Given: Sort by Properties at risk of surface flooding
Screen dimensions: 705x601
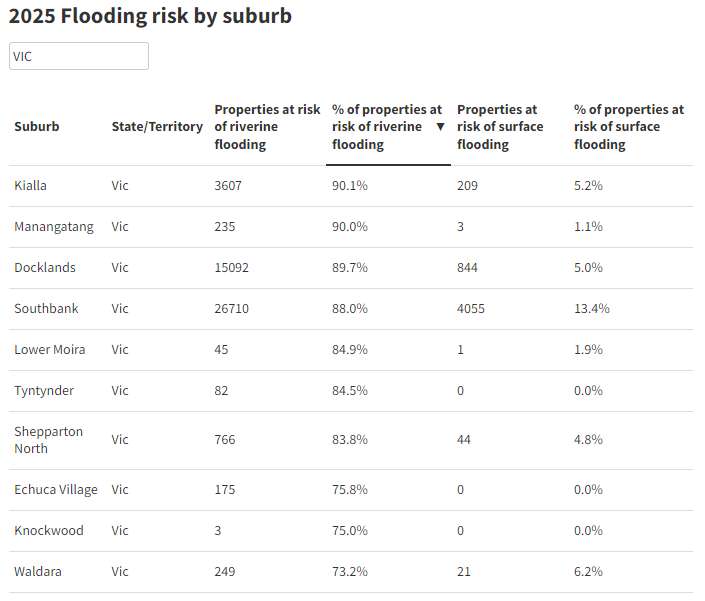Looking at the screenshot, I should point(500,127).
